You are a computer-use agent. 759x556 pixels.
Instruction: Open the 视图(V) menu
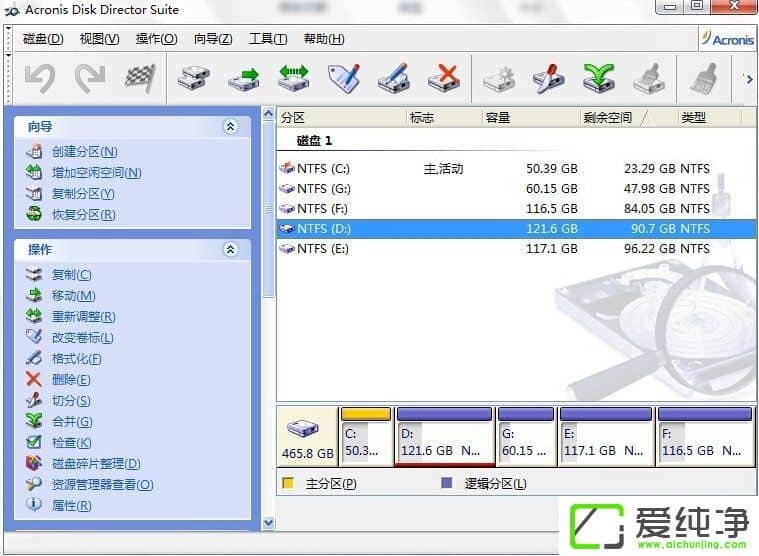point(99,39)
